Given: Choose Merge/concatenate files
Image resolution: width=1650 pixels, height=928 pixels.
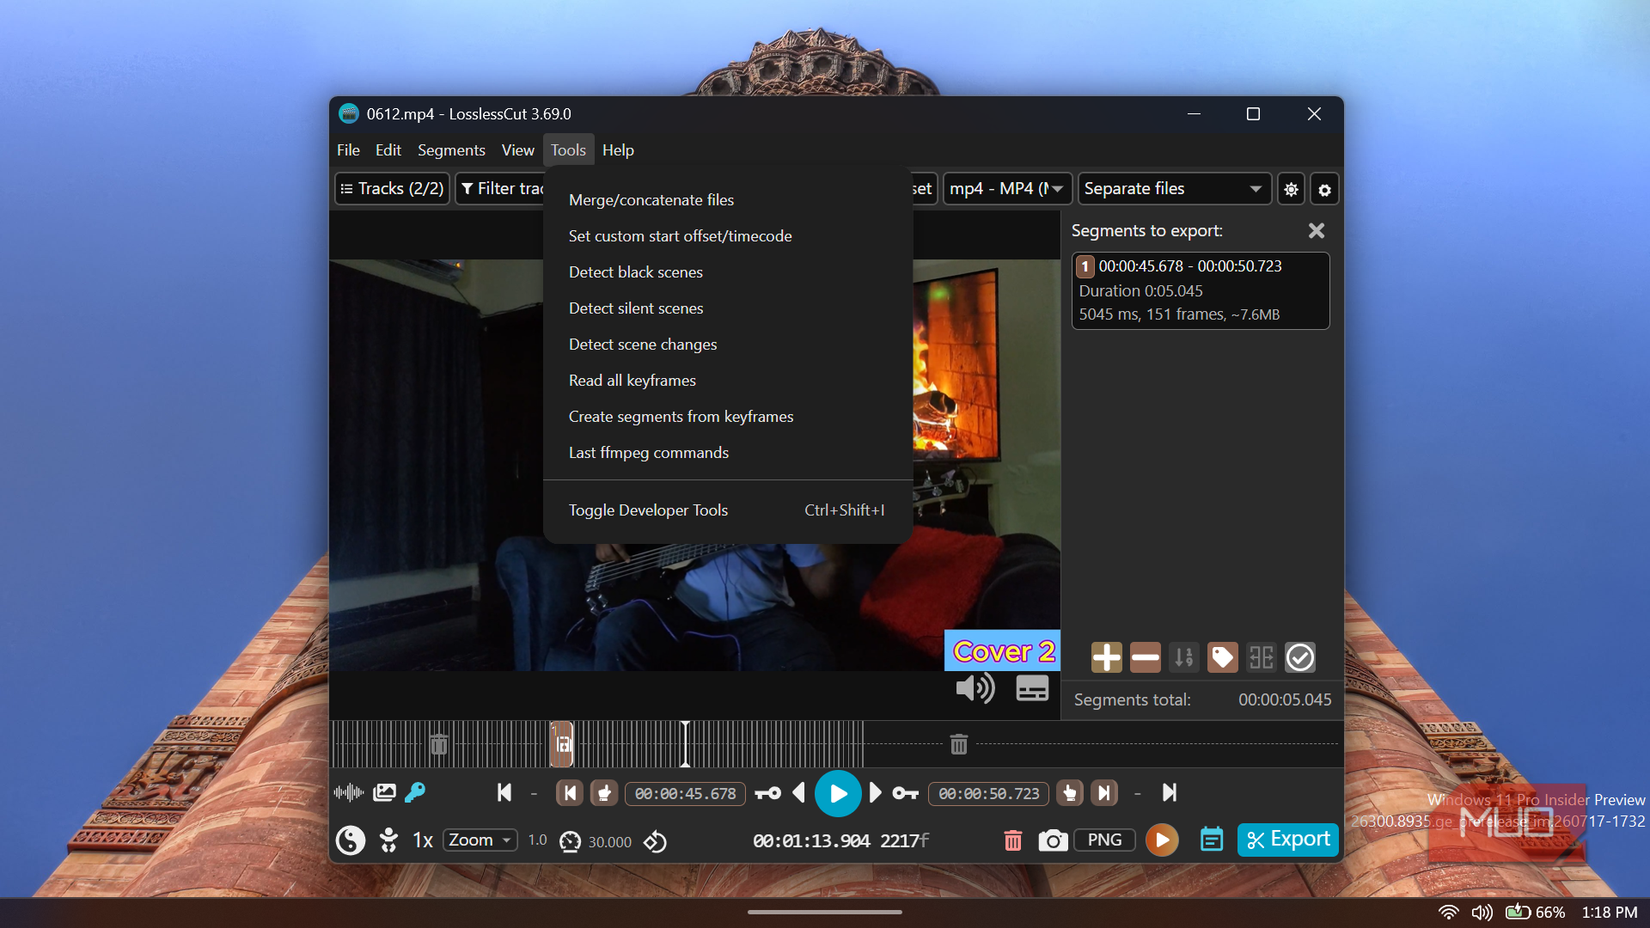Looking at the screenshot, I should click(x=728, y=200).
